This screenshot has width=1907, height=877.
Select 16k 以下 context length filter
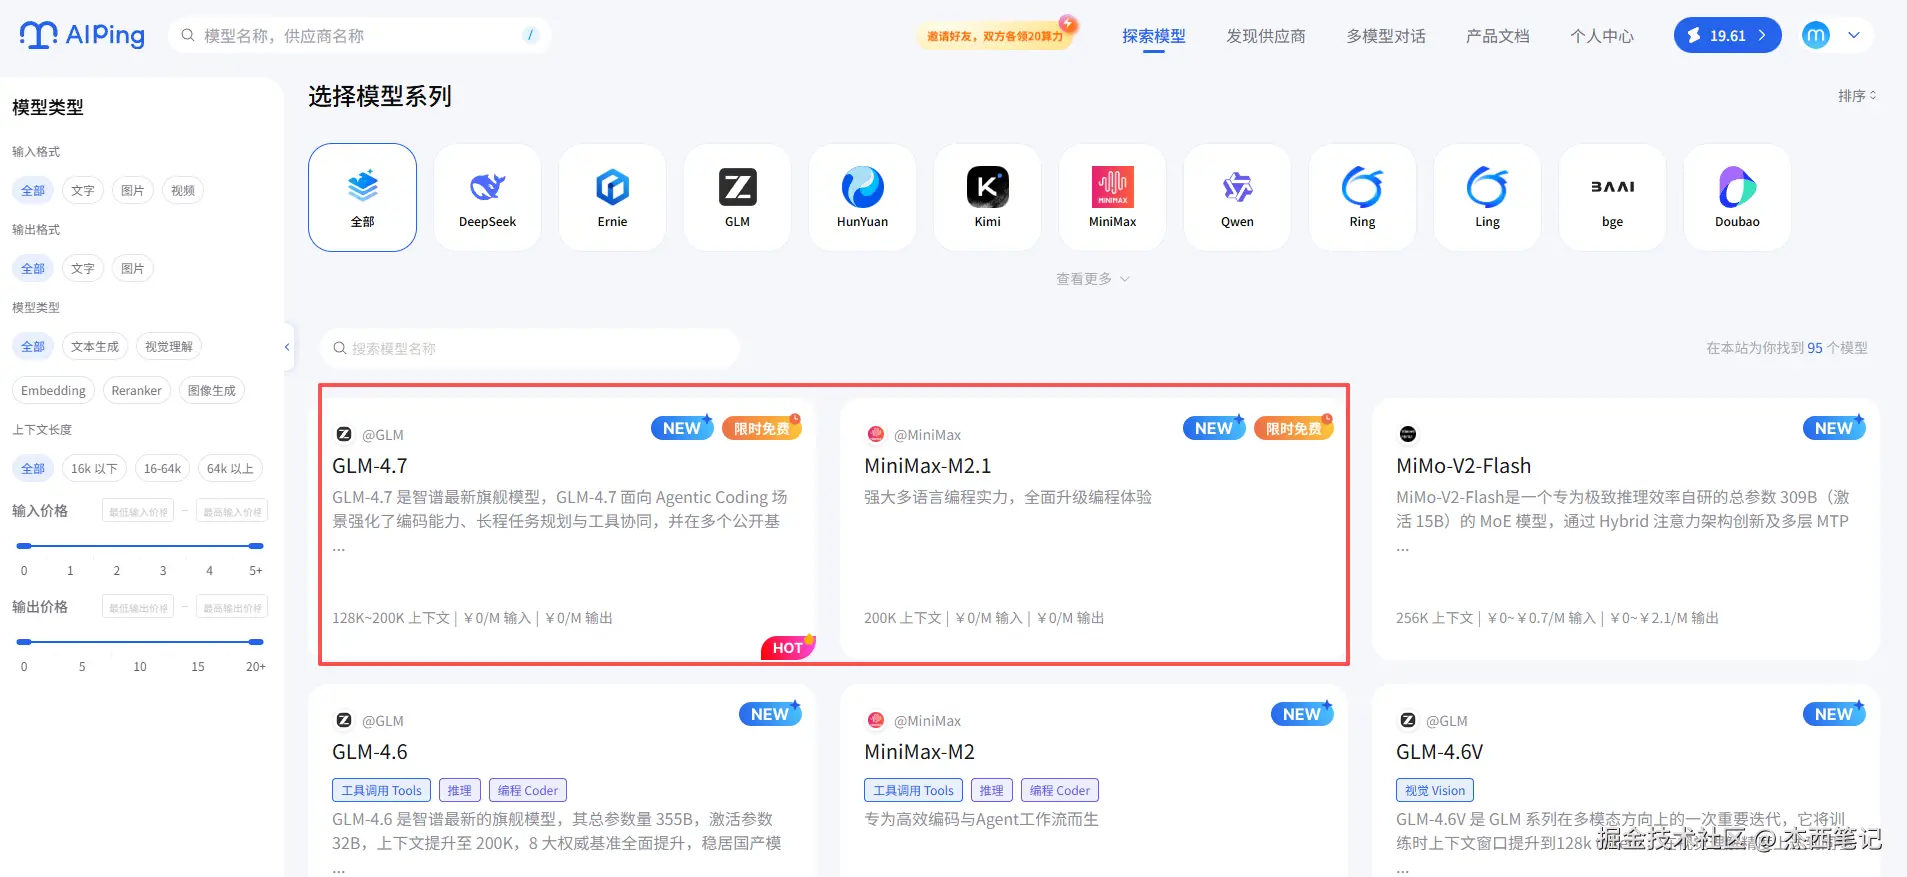[94, 468]
